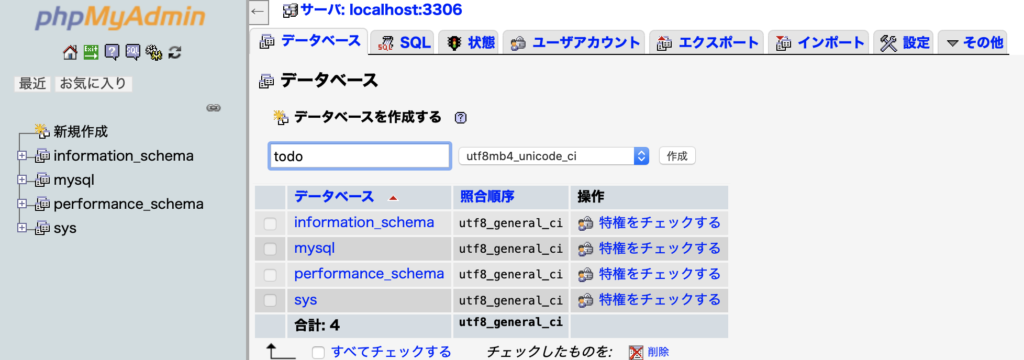Screen dimensions: 1024x360
Task: Click the help icon beside データベースを作成する
Action: [460, 118]
